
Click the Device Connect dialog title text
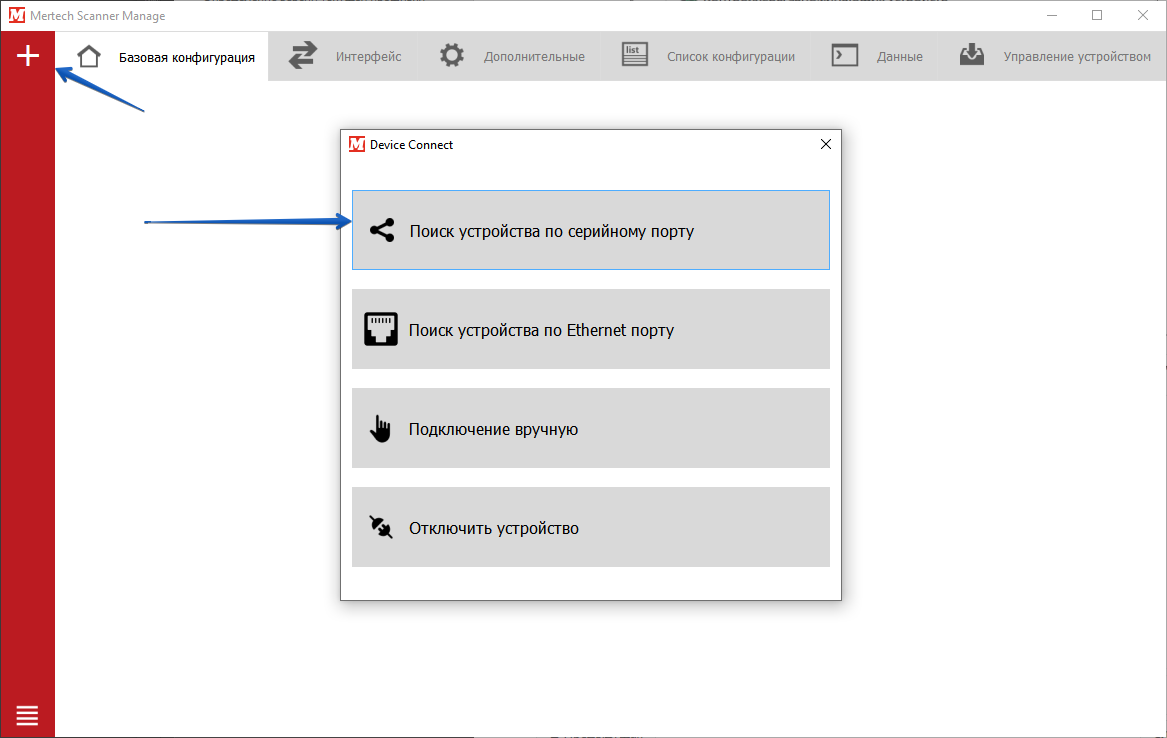pos(412,145)
